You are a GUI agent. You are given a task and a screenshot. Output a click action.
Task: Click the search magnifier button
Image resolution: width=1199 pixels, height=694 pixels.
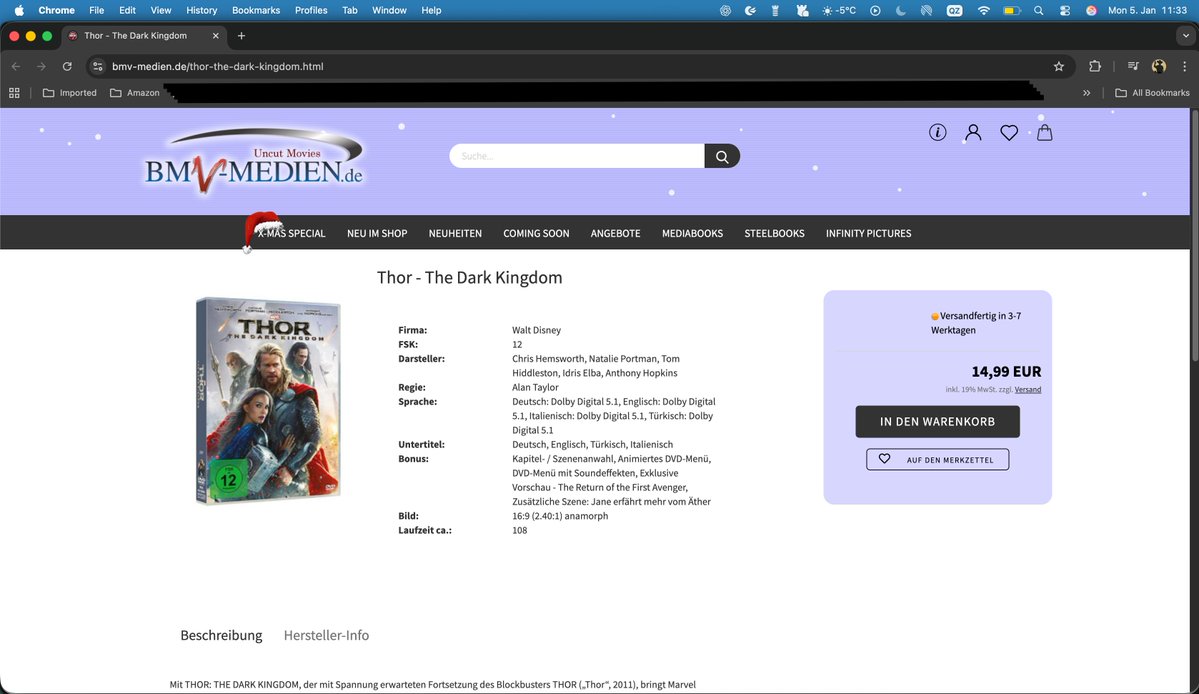pos(722,156)
